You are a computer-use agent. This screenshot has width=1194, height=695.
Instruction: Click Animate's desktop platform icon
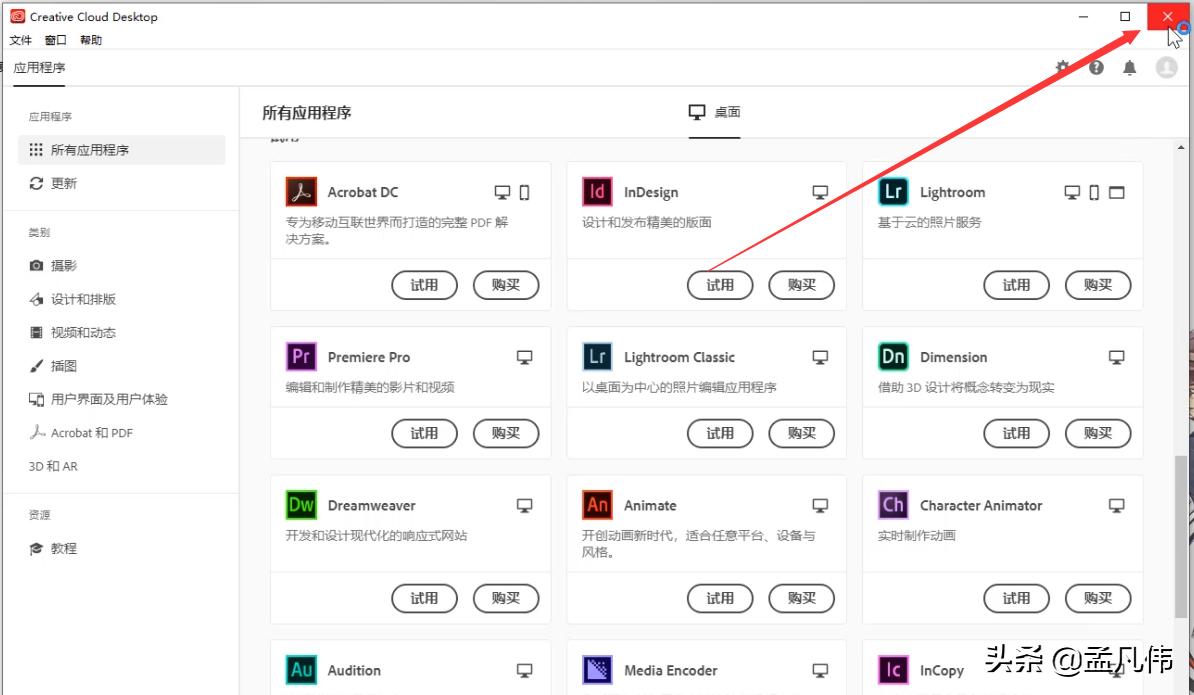tap(820, 506)
